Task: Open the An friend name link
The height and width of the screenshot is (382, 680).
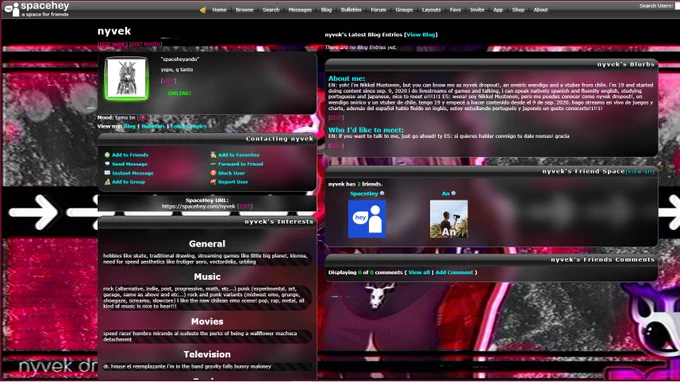Action: tap(445, 194)
